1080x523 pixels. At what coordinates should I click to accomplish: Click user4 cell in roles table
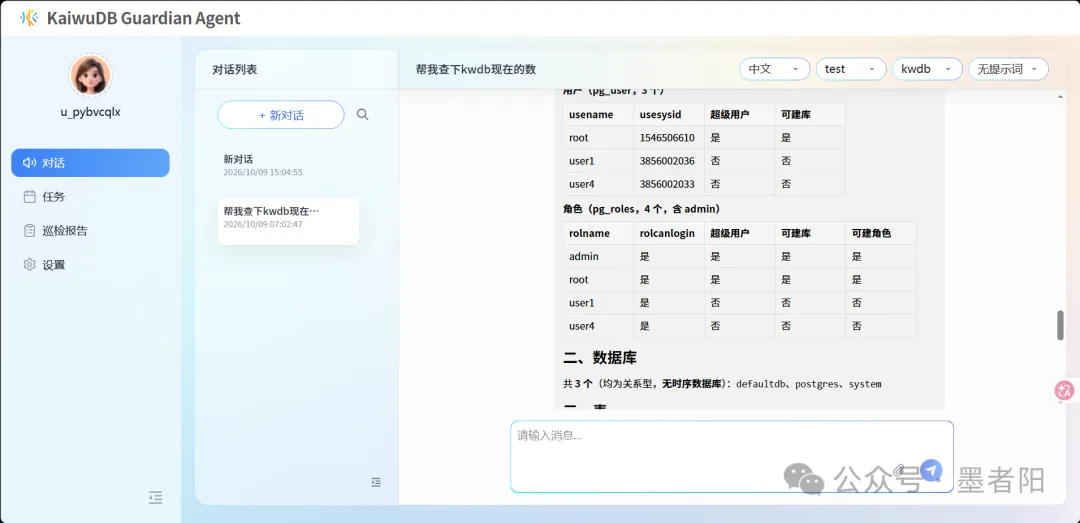click(599, 326)
